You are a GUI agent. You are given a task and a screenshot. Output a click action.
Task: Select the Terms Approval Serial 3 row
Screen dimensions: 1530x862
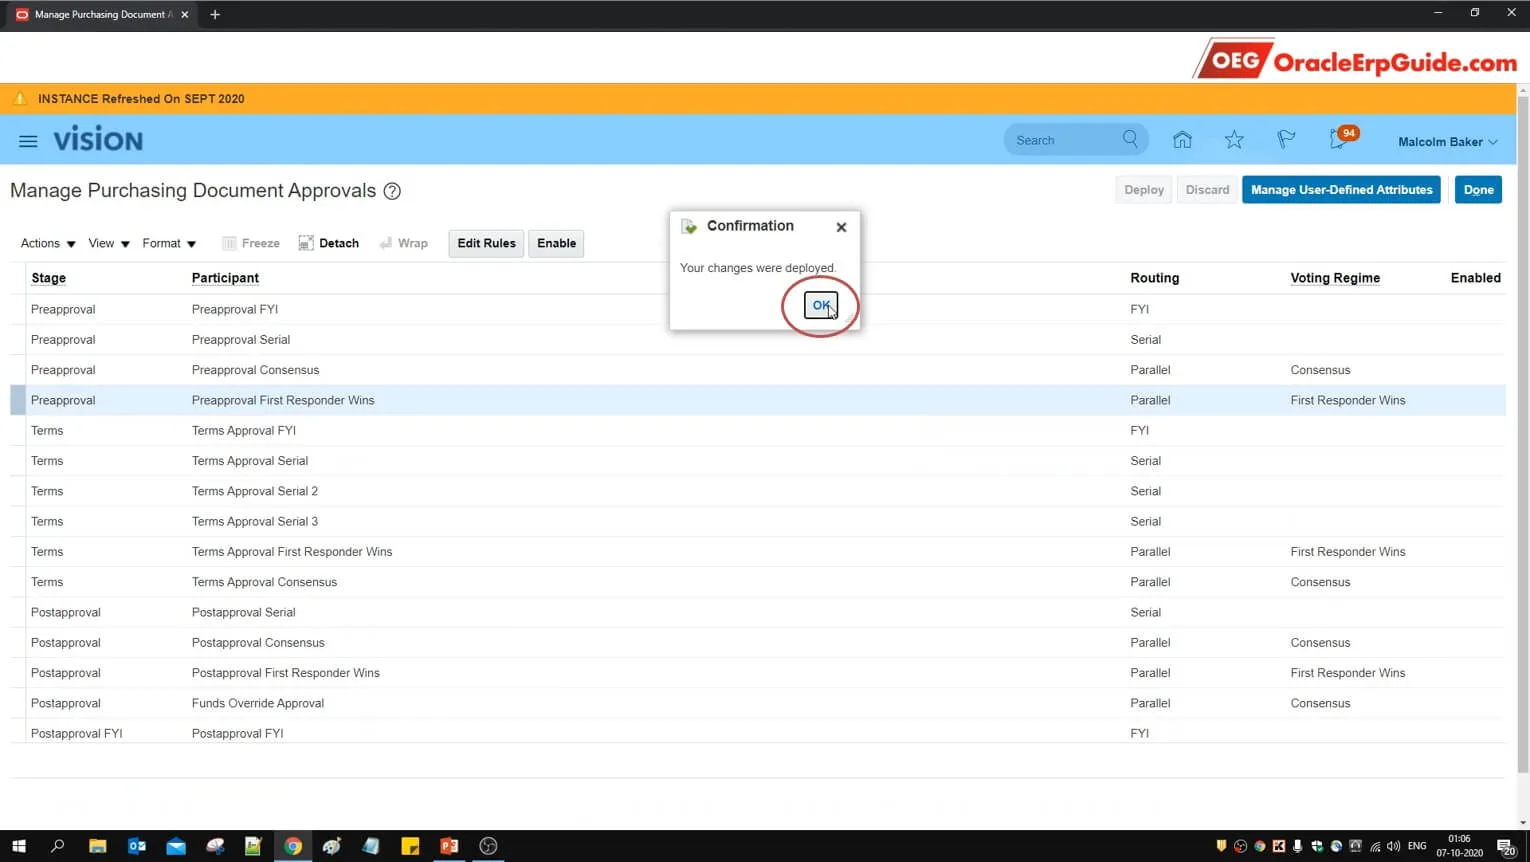pos(758,521)
